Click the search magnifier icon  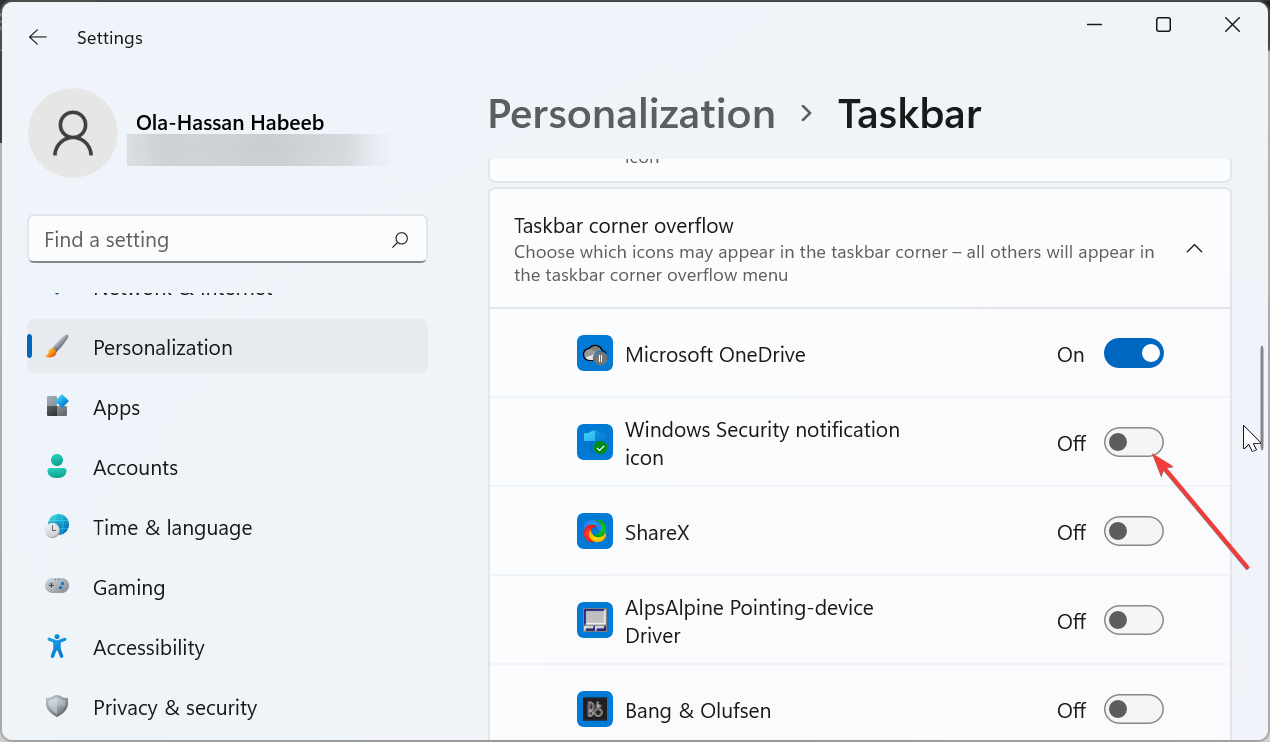[x=400, y=240]
